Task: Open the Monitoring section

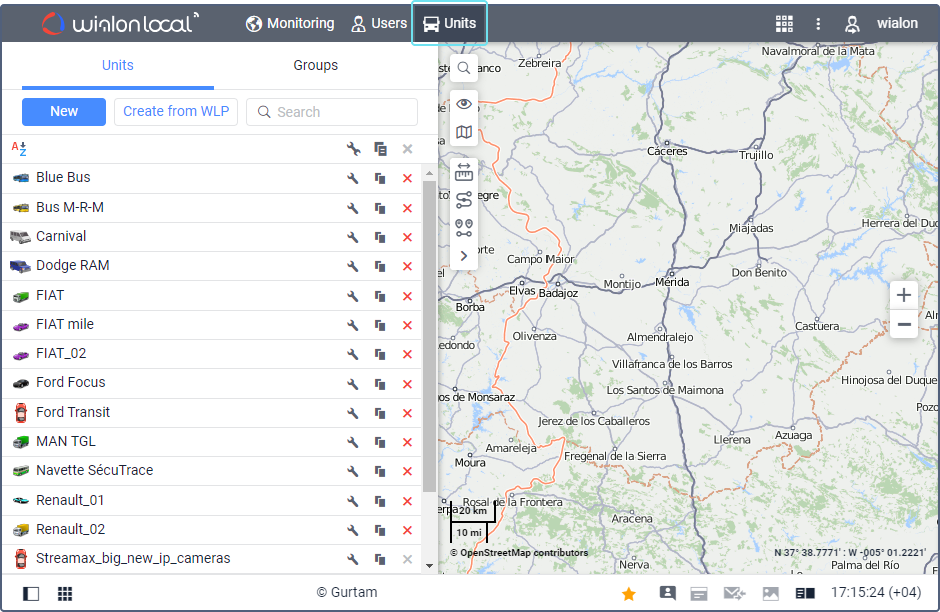Action: (290, 23)
